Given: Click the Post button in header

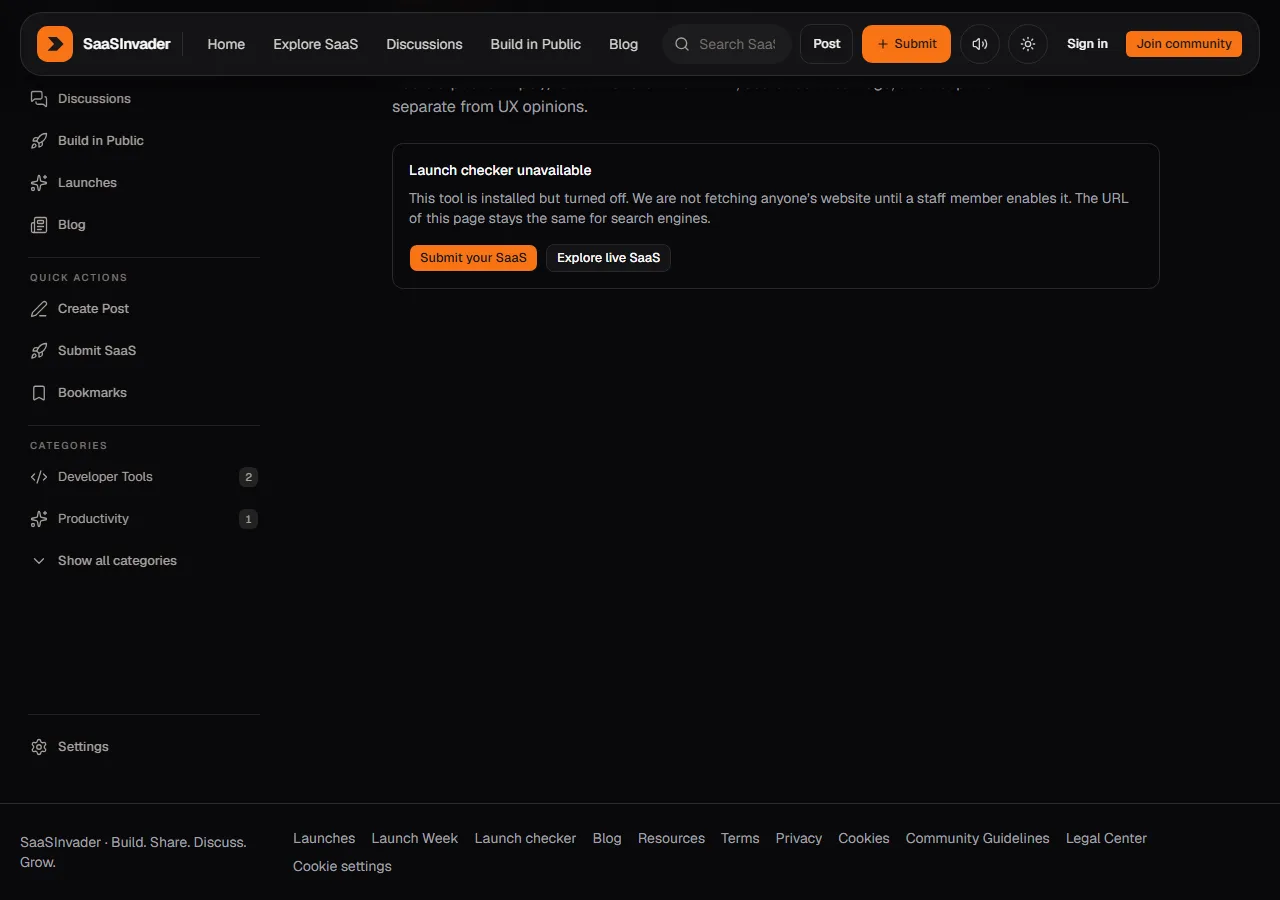Looking at the screenshot, I should tap(827, 44).
